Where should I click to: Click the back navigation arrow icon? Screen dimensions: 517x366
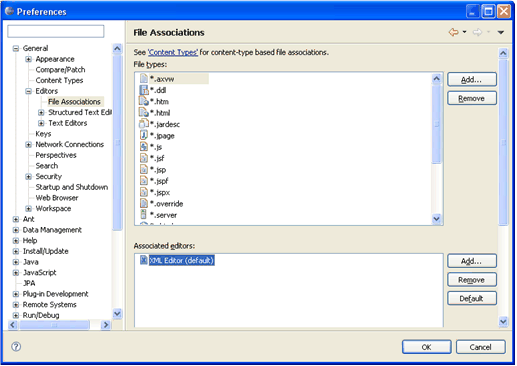(454, 32)
